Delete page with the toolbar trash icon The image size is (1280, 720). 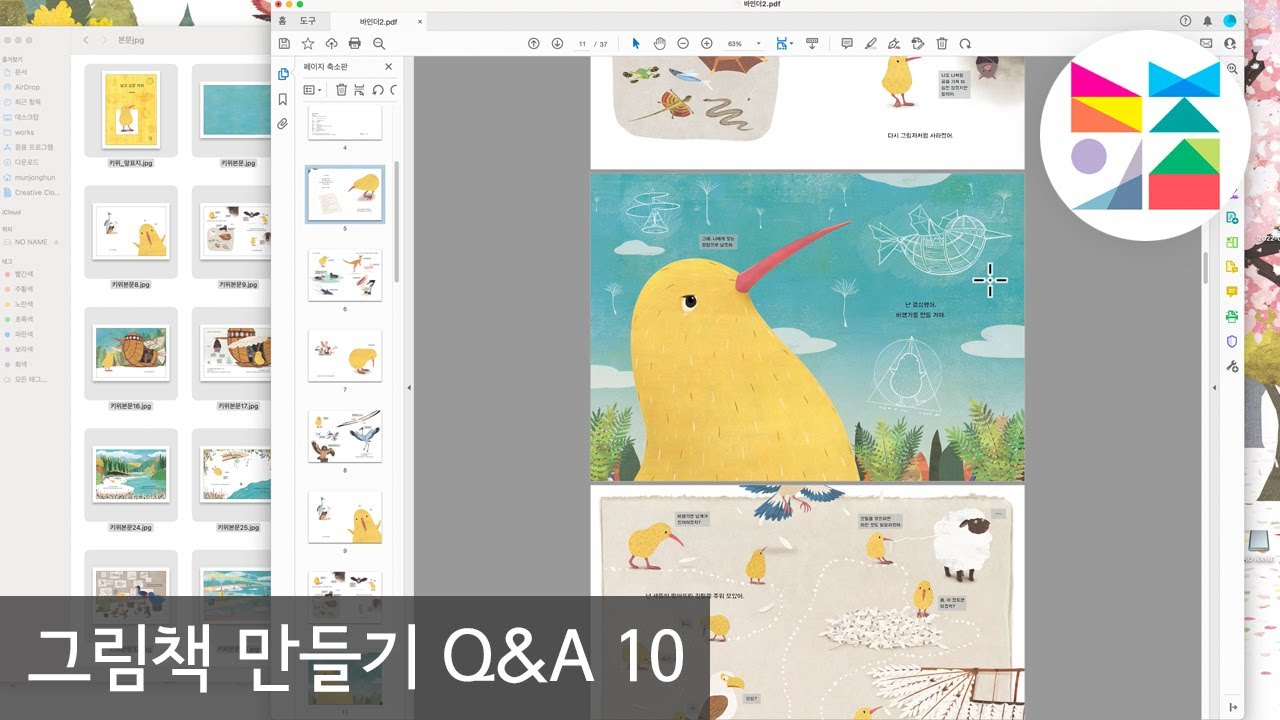tap(942, 44)
